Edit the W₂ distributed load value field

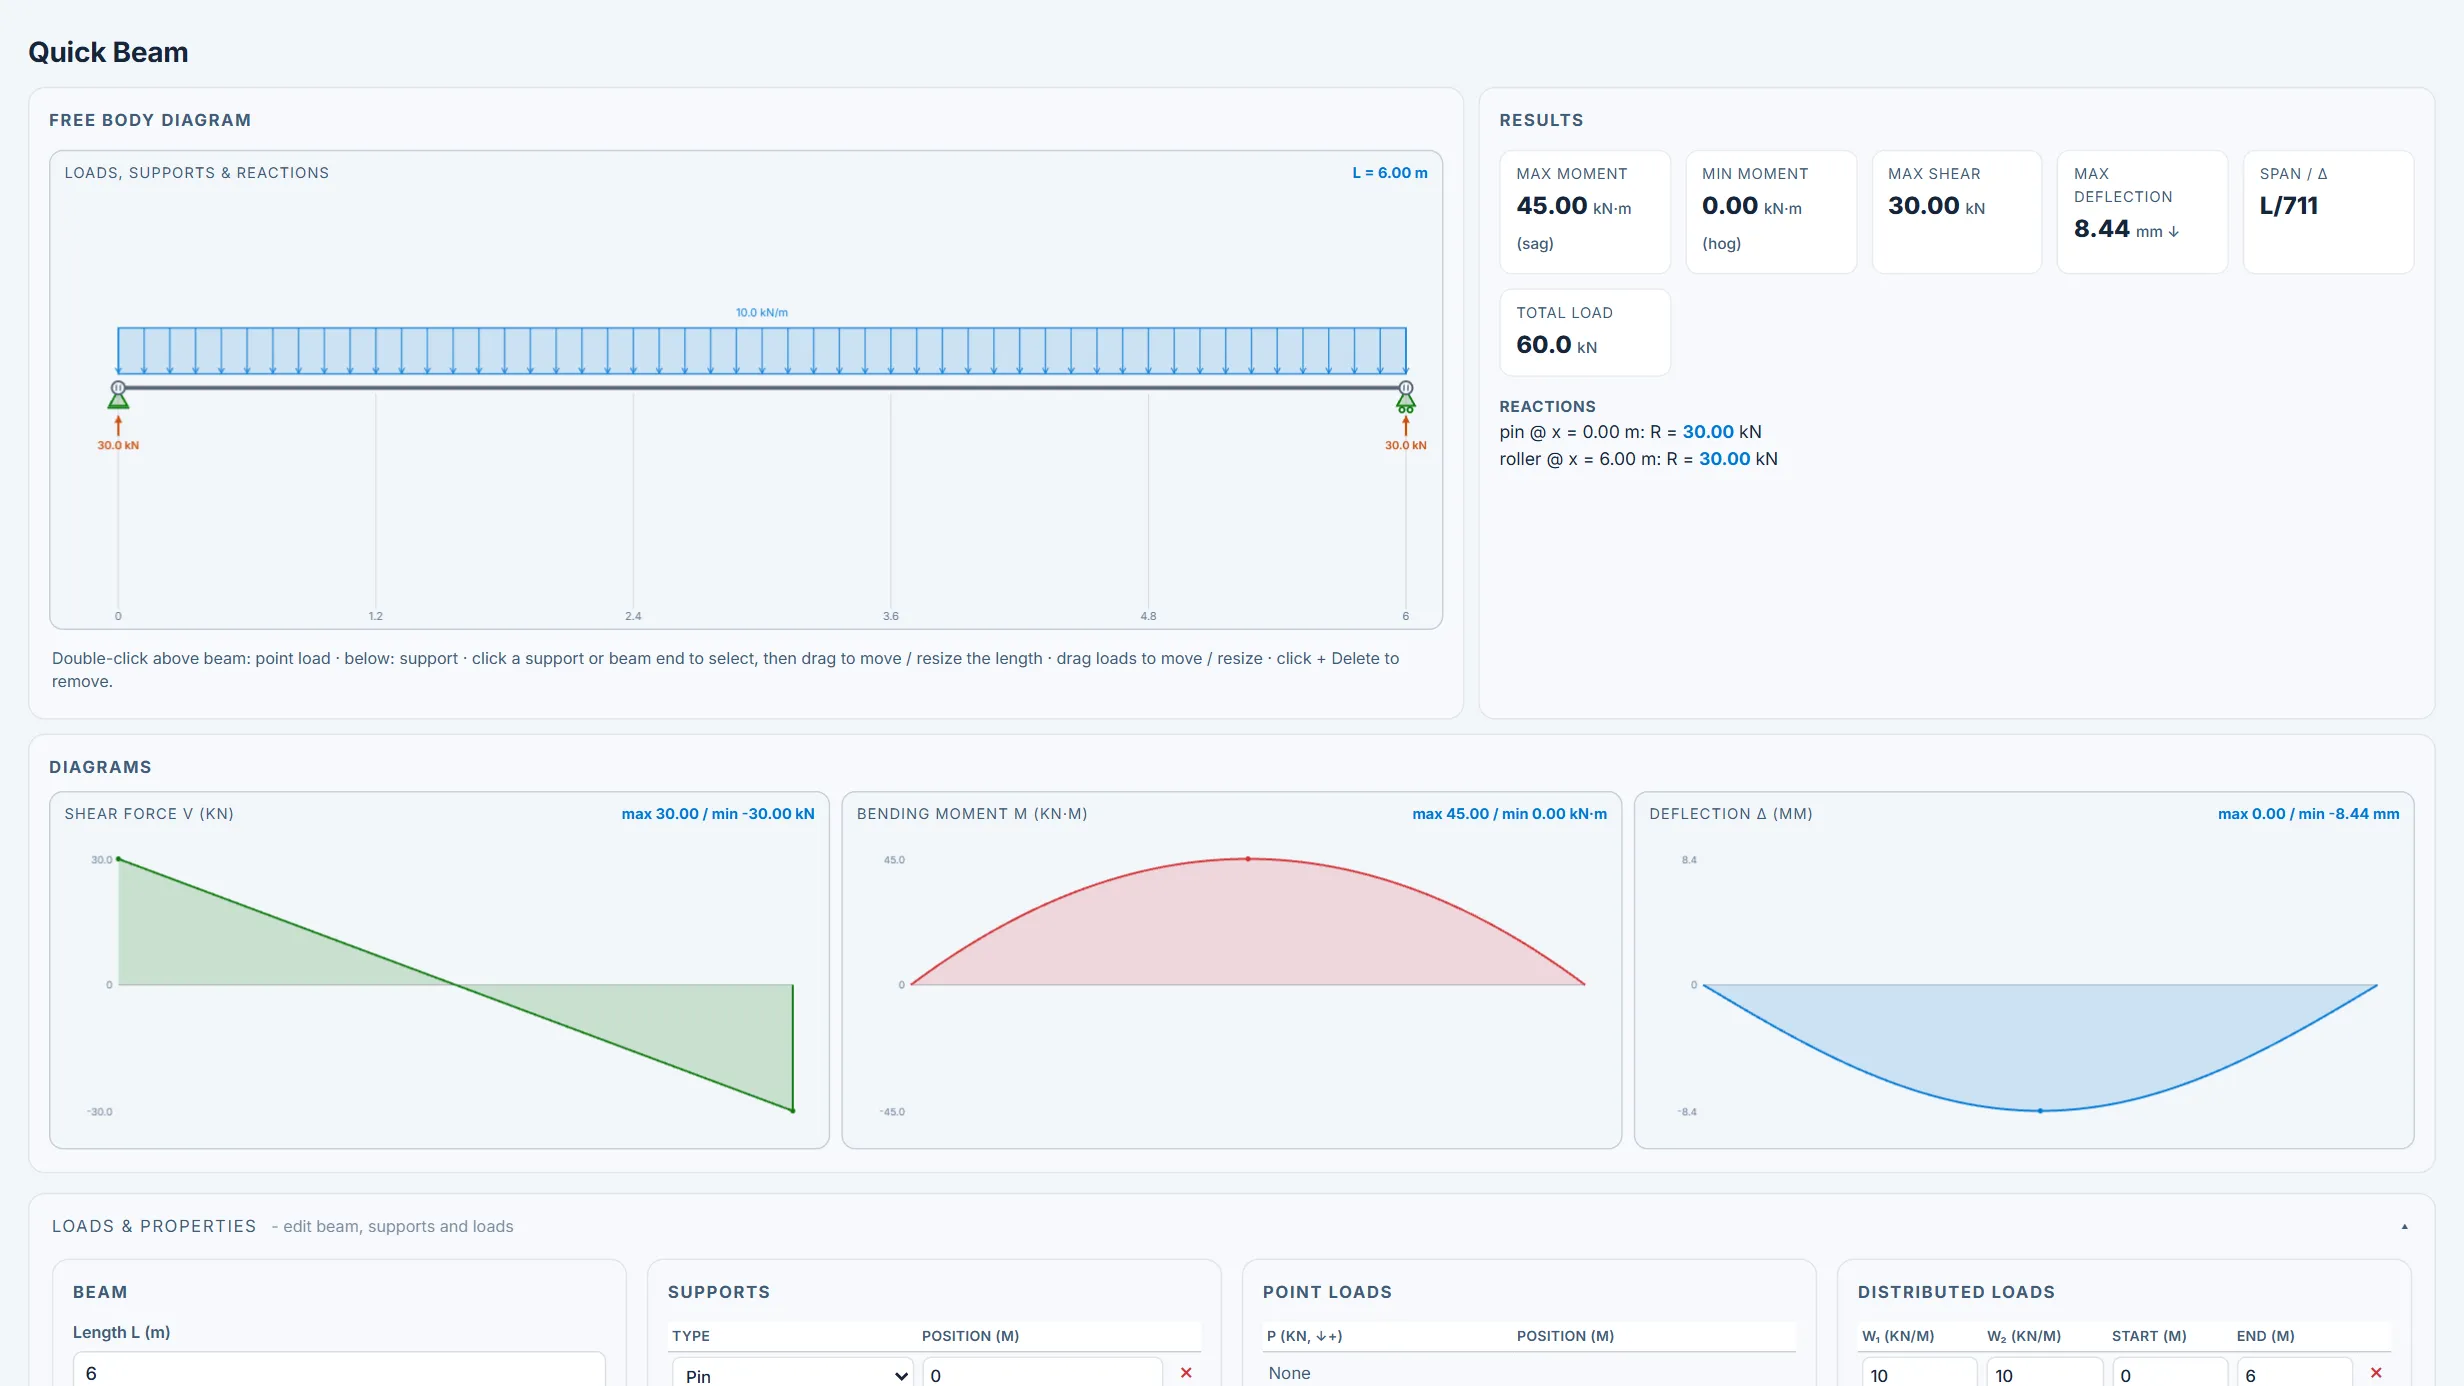(x=2044, y=1374)
